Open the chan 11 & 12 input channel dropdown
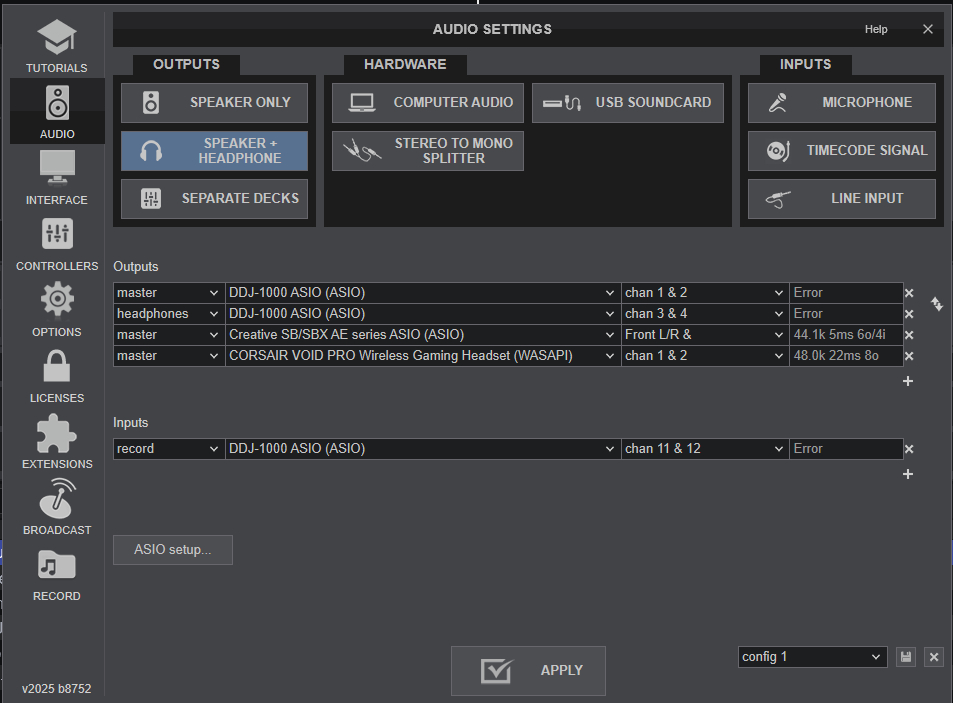This screenshot has width=953, height=703. [704, 449]
